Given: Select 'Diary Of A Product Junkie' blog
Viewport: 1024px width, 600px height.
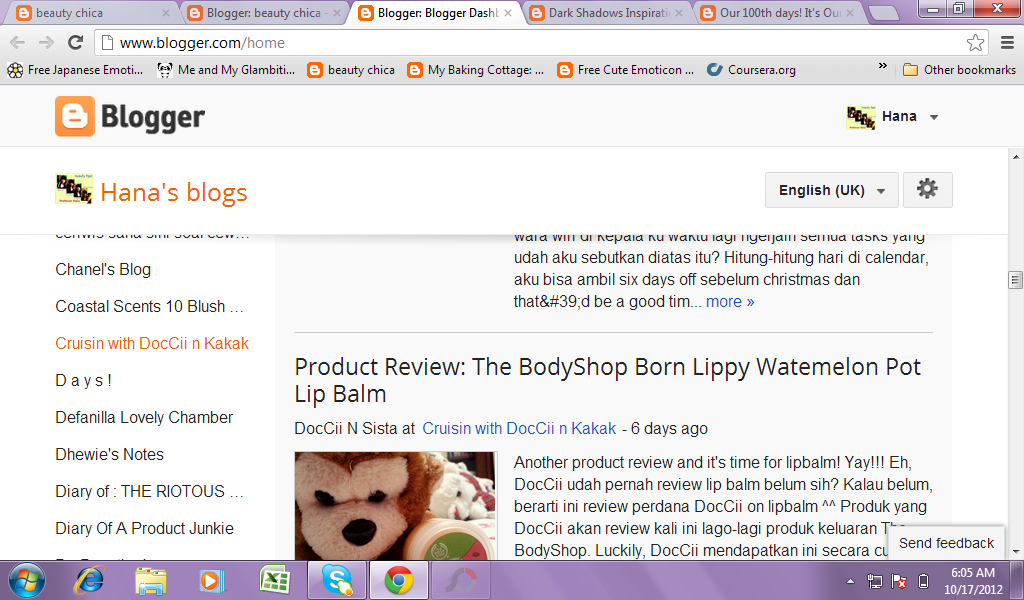Looking at the screenshot, I should tap(144, 528).
